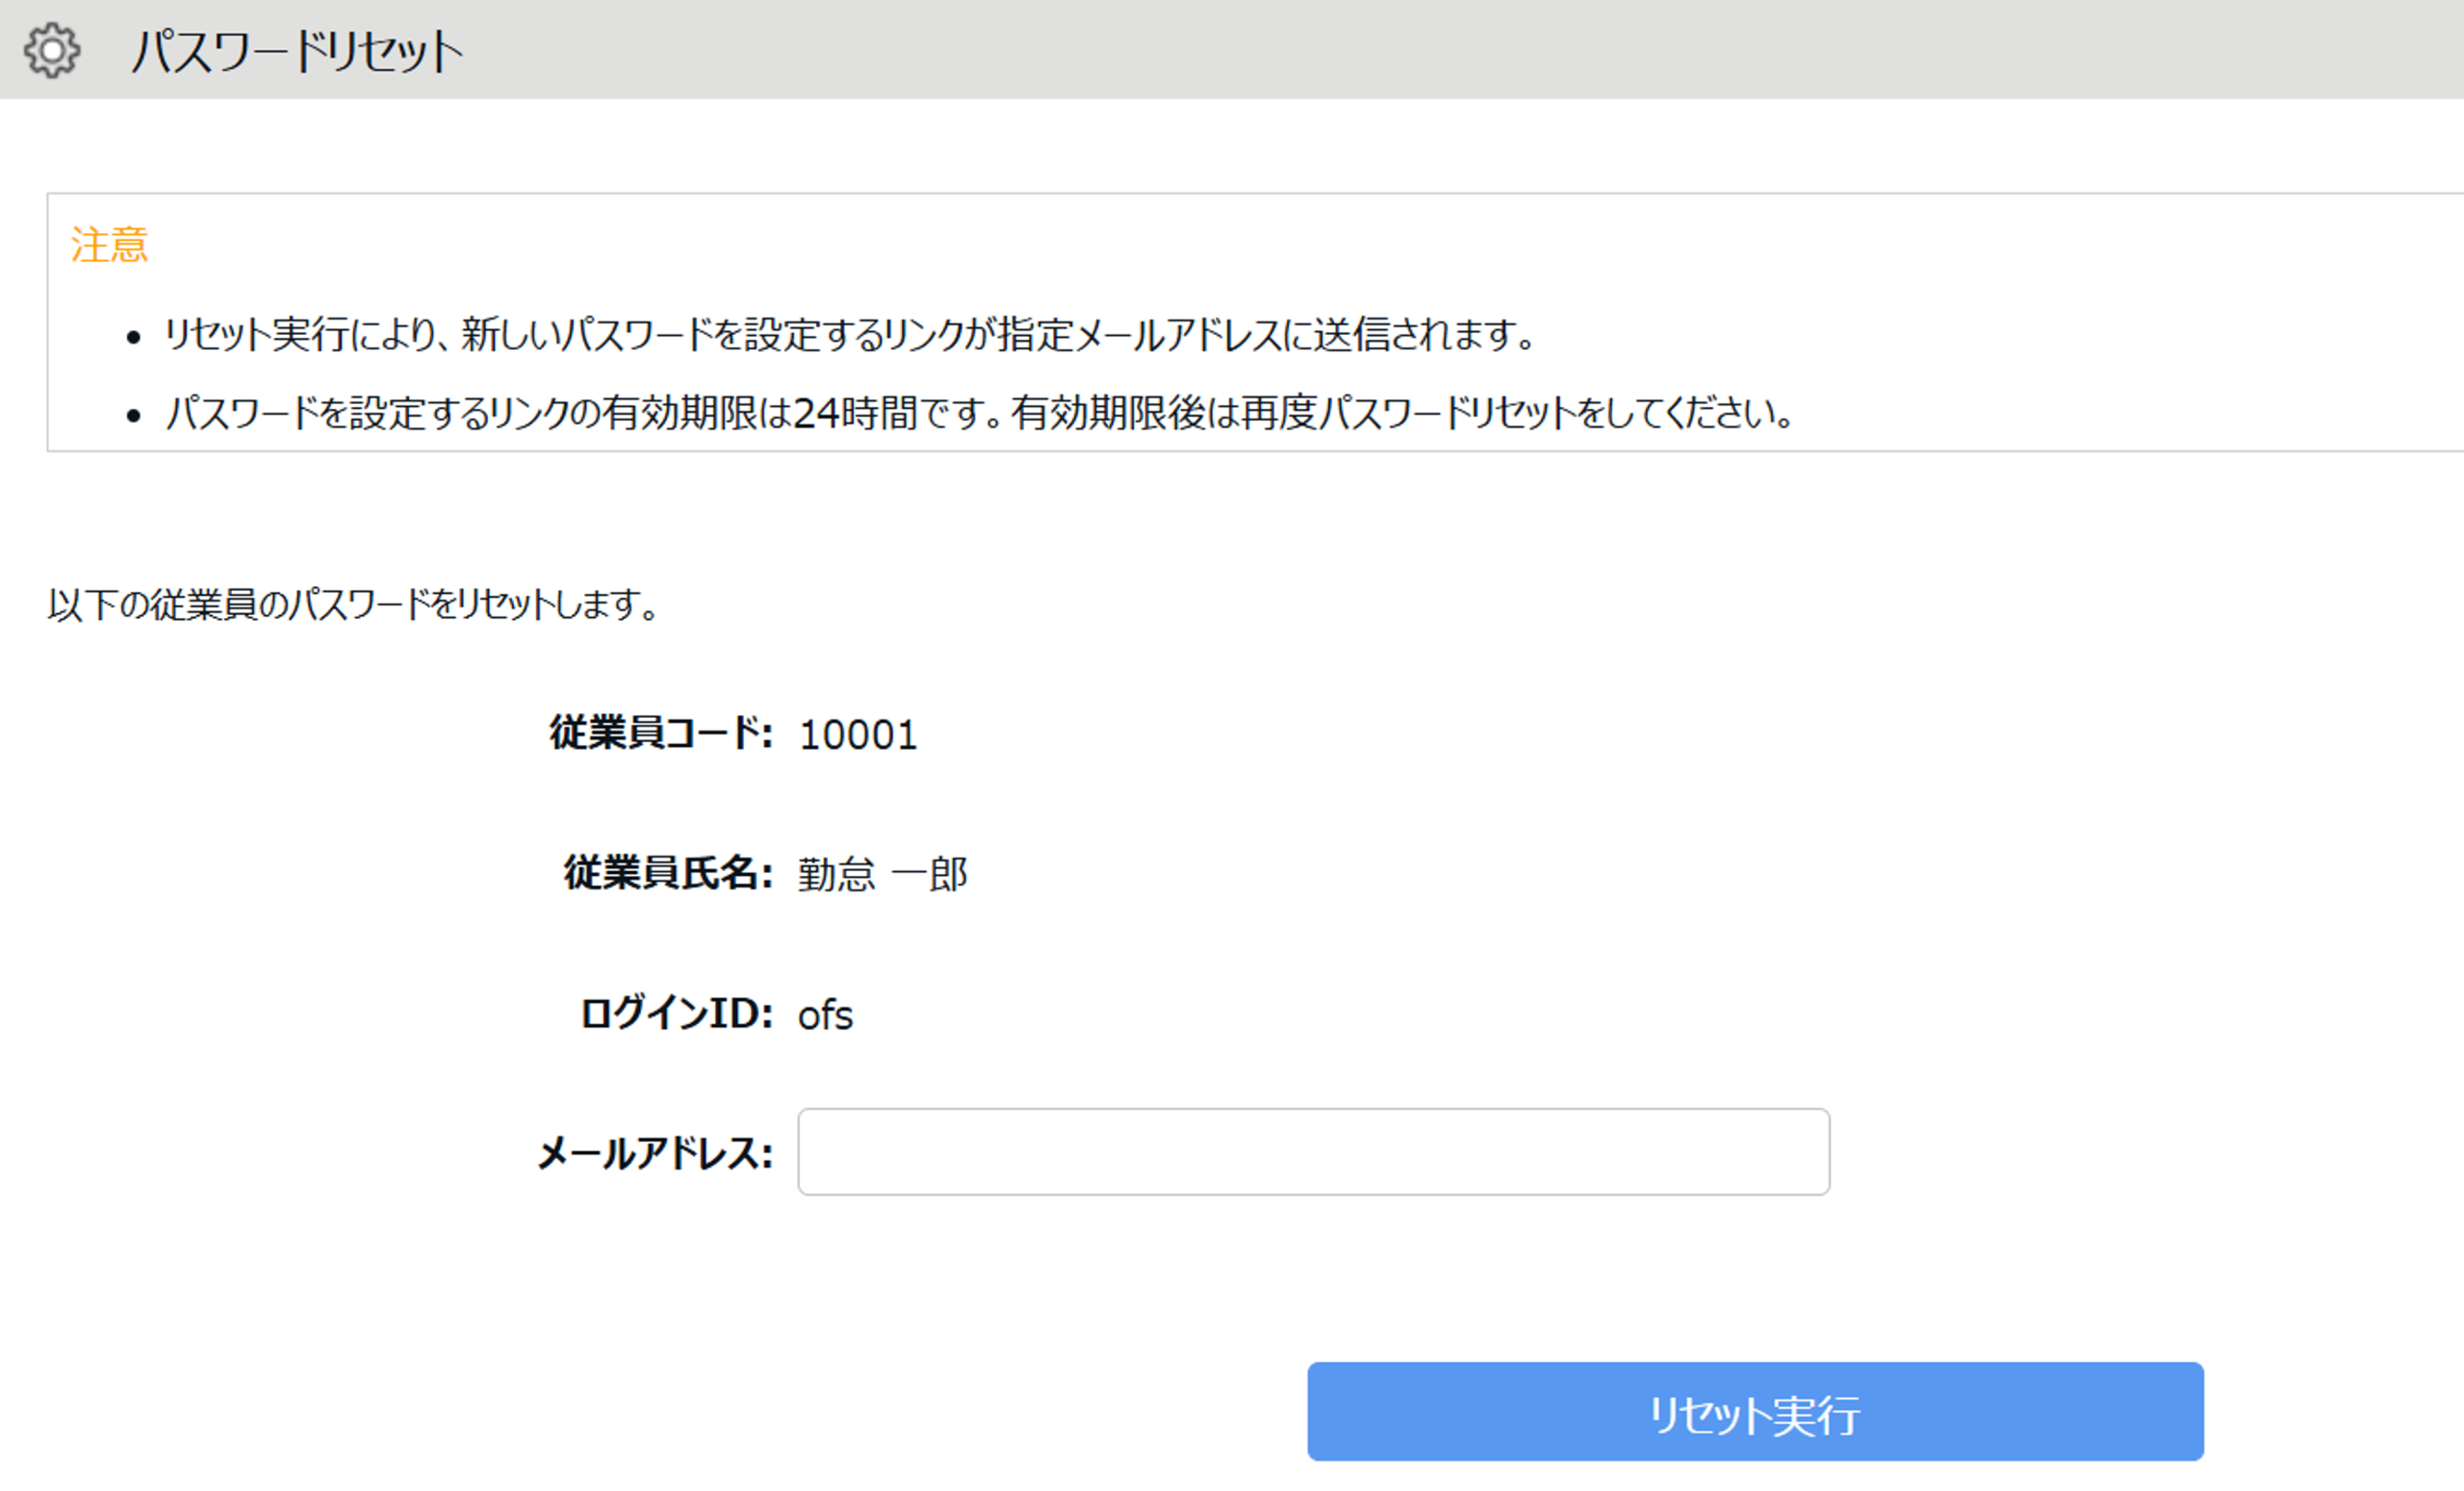Image resolution: width=2464 pixels, height=1491 pixels.
Task: Click the bullet before リセット実行により notice
Action: coord(134,337)
